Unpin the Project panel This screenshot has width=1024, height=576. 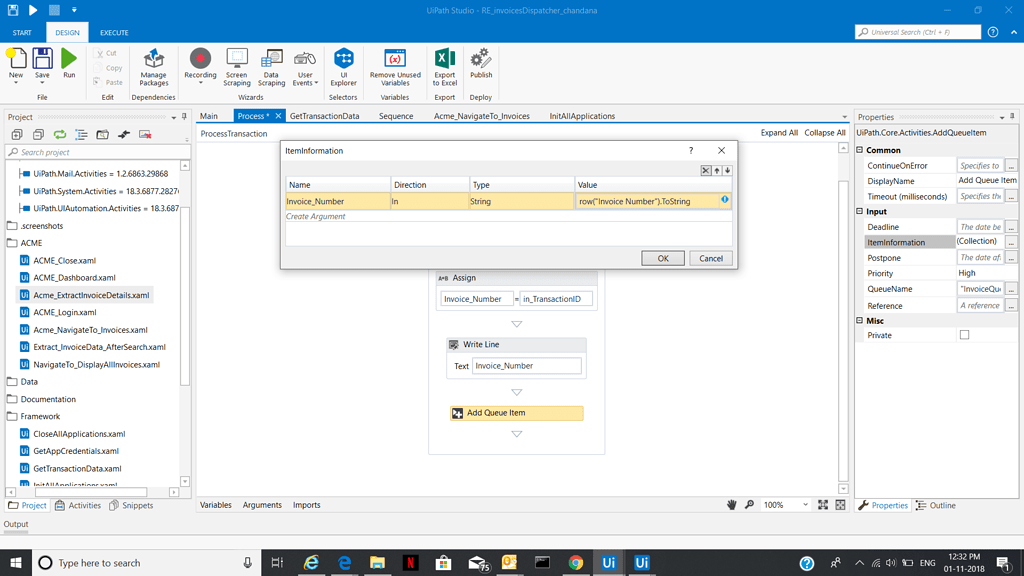183,116
